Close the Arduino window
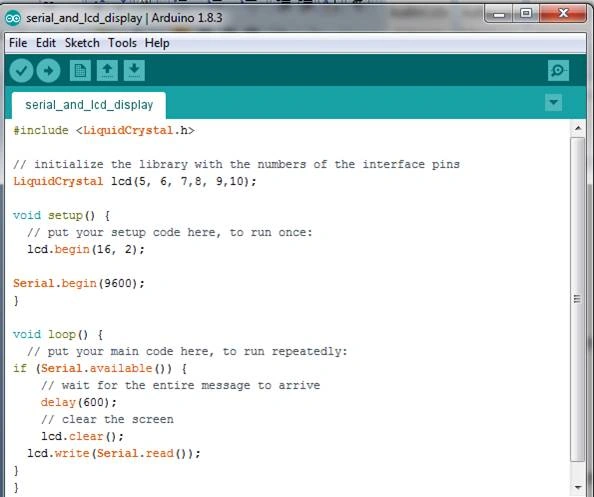The height and width of the screenshot is (497, 594). point(563,14)
